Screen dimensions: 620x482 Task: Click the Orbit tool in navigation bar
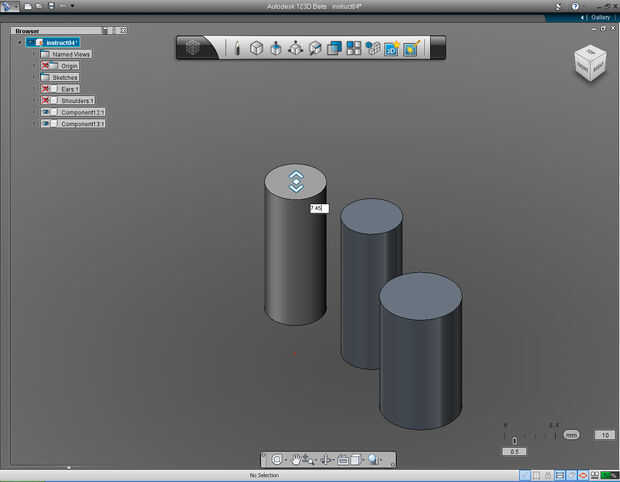pyautogui.click(x=326, y=460)
